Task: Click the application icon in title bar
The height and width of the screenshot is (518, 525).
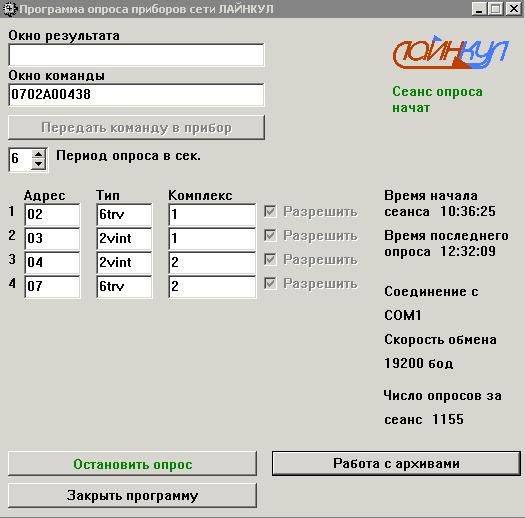Action: coord(9,9)
